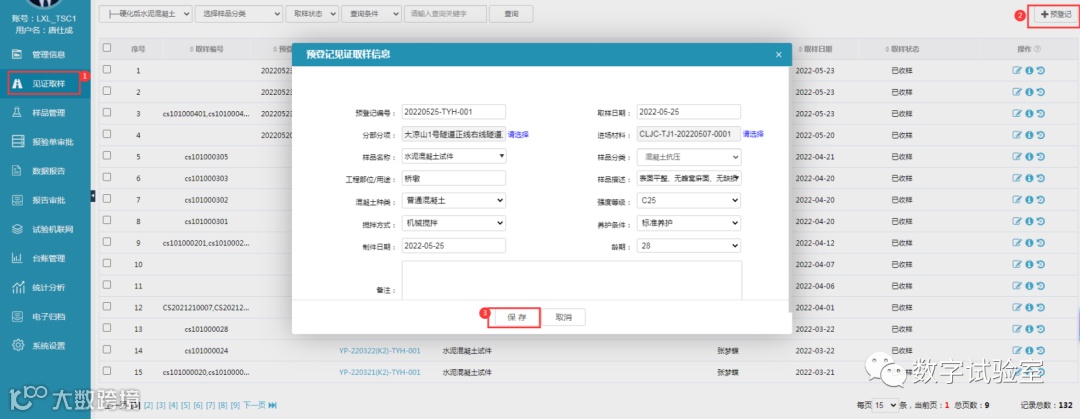Open the 强度等级 C25 dropdown
The width and height of the screenshot is (1080, 419).
point(689,201)
